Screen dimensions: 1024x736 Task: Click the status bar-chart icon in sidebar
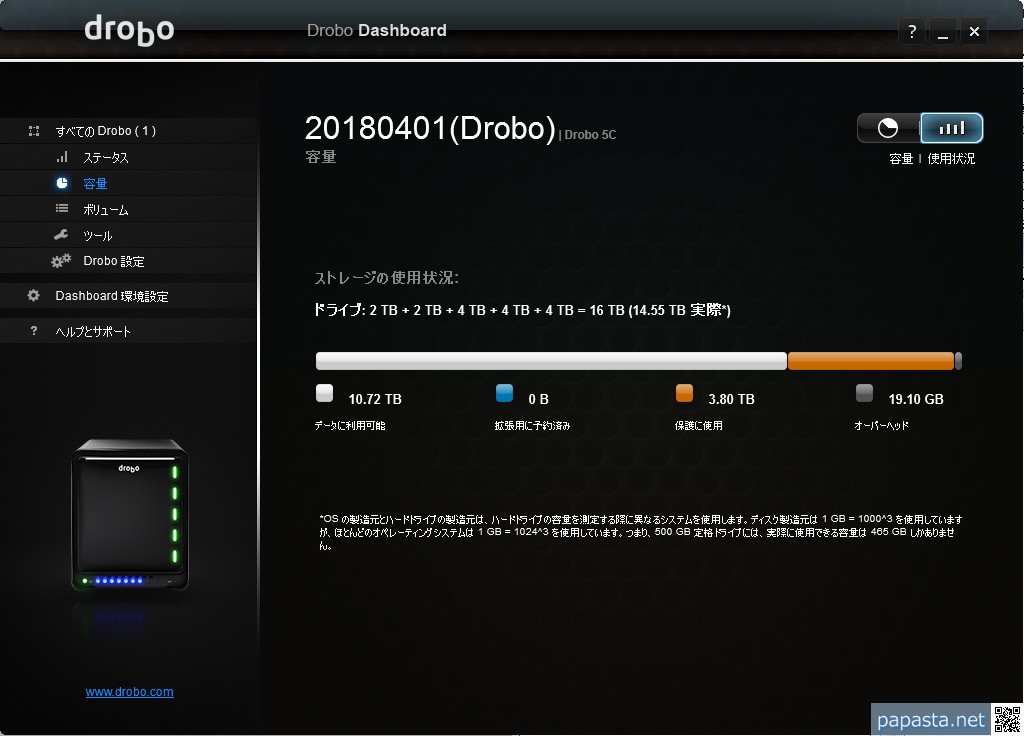(62, 157)
